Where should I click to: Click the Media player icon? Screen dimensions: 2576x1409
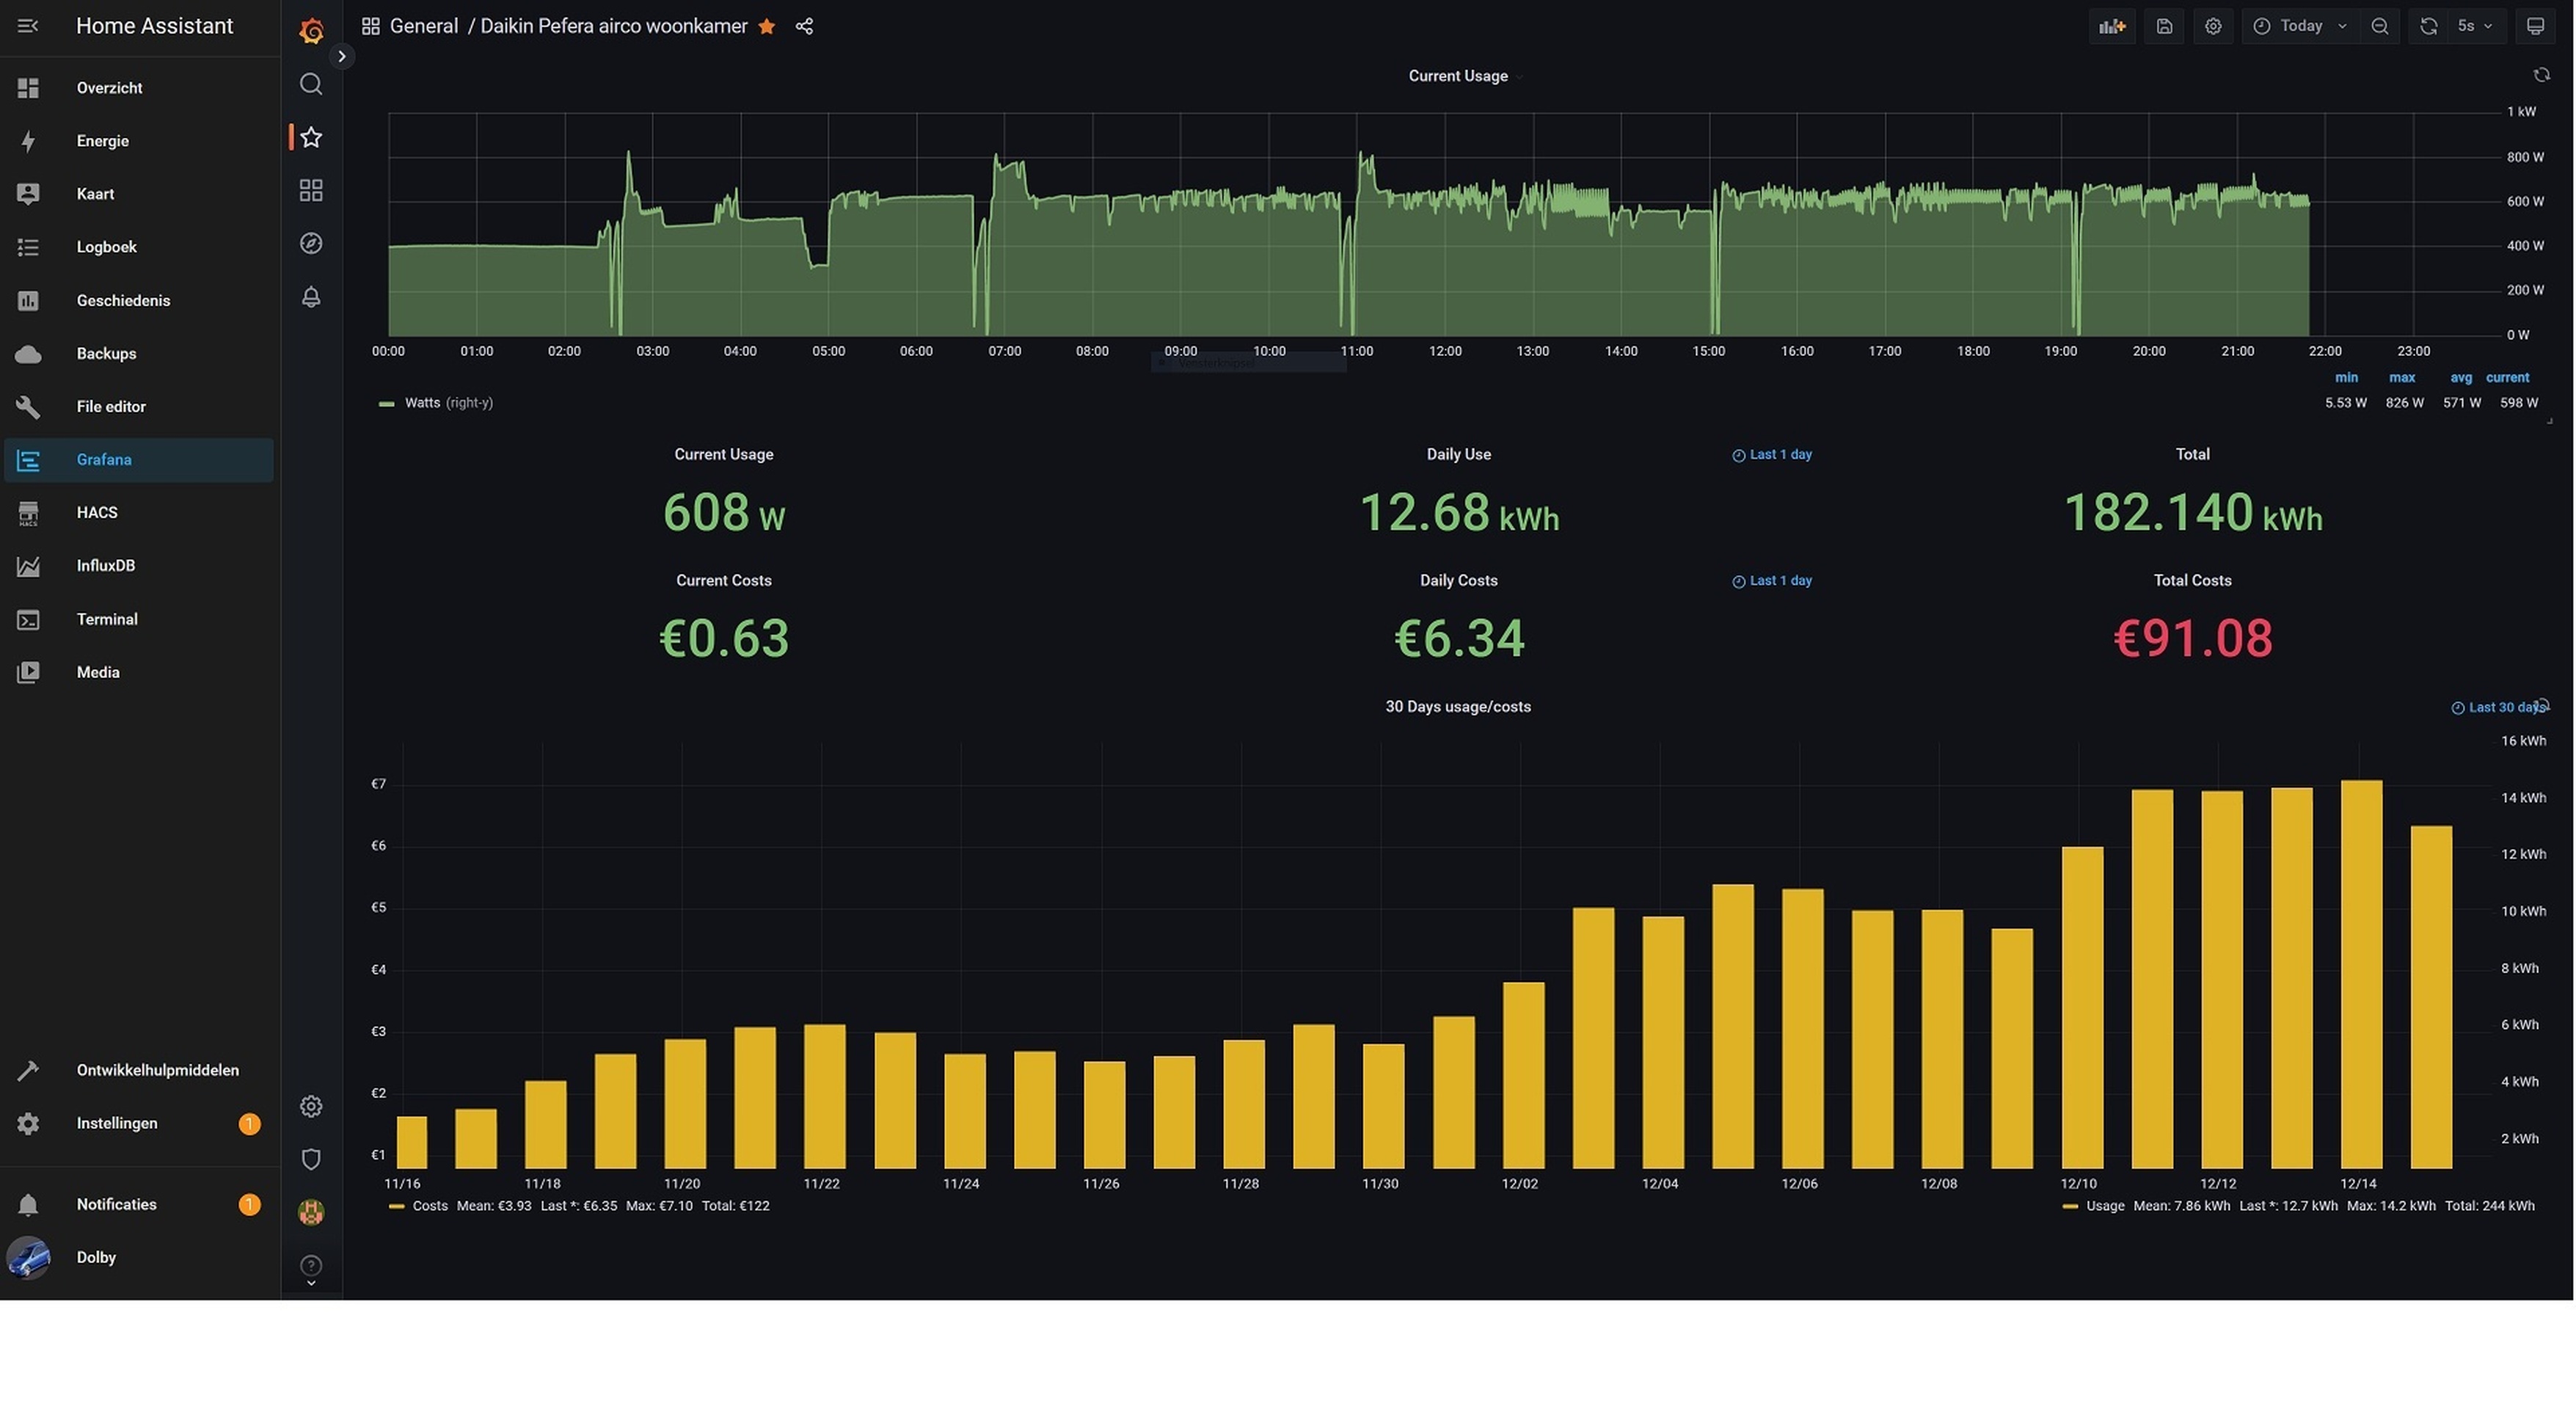point(28,673)
